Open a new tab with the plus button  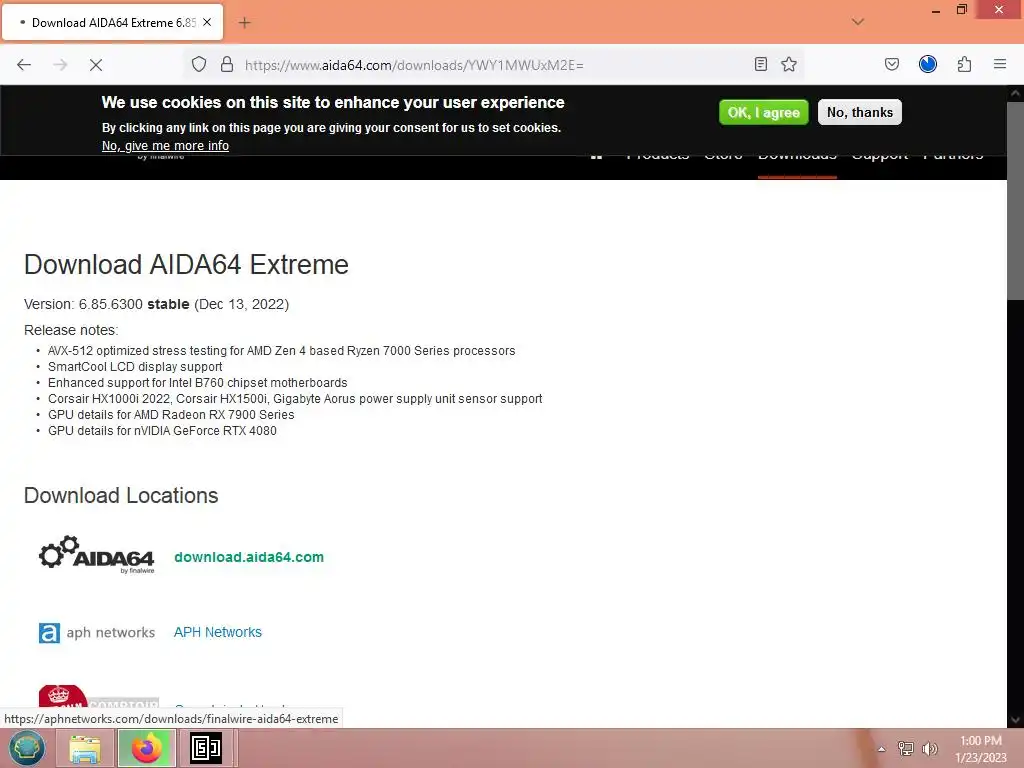244,23
